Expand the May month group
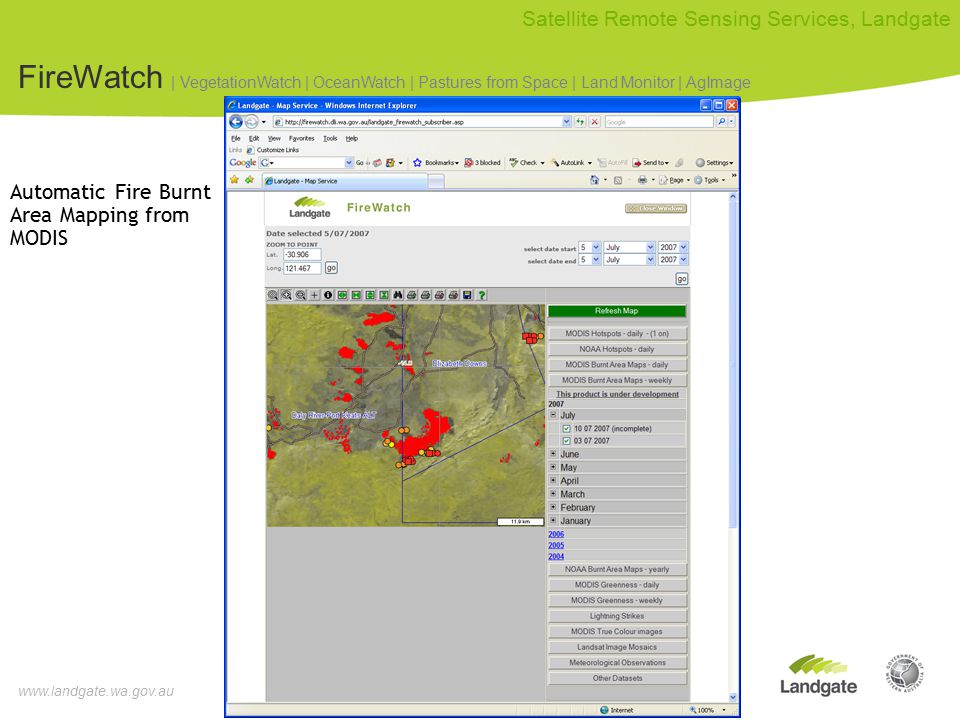This screenshot has width=960, height=720. coord(553,467)
